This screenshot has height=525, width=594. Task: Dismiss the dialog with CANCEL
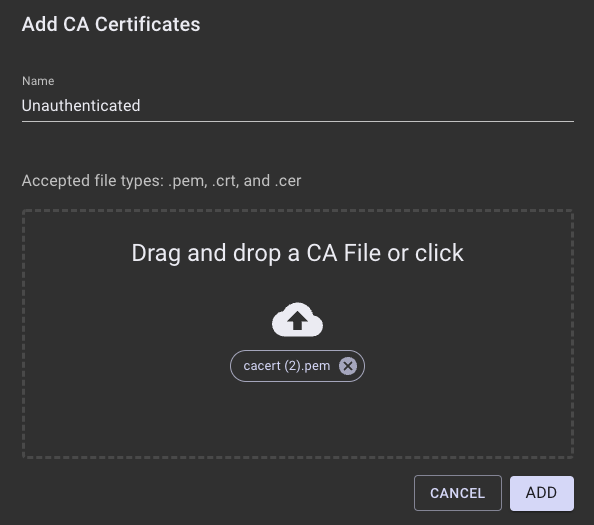[458, 493]
